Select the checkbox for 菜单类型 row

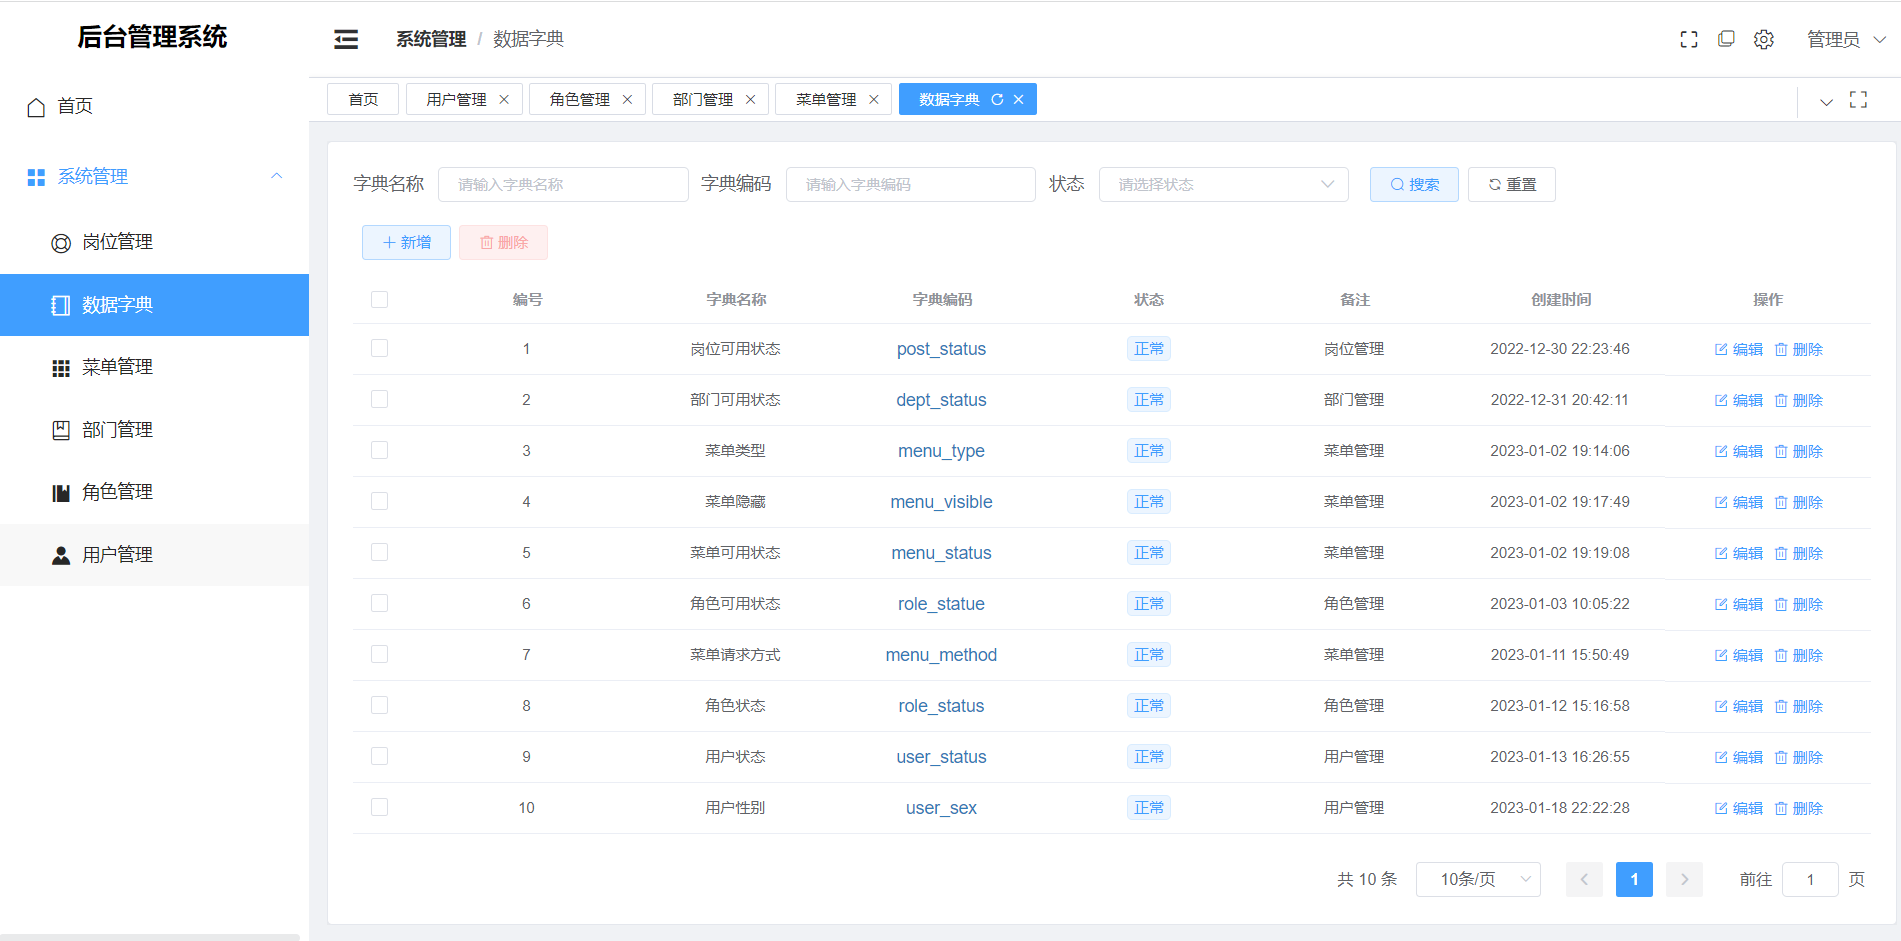[379, 450]
